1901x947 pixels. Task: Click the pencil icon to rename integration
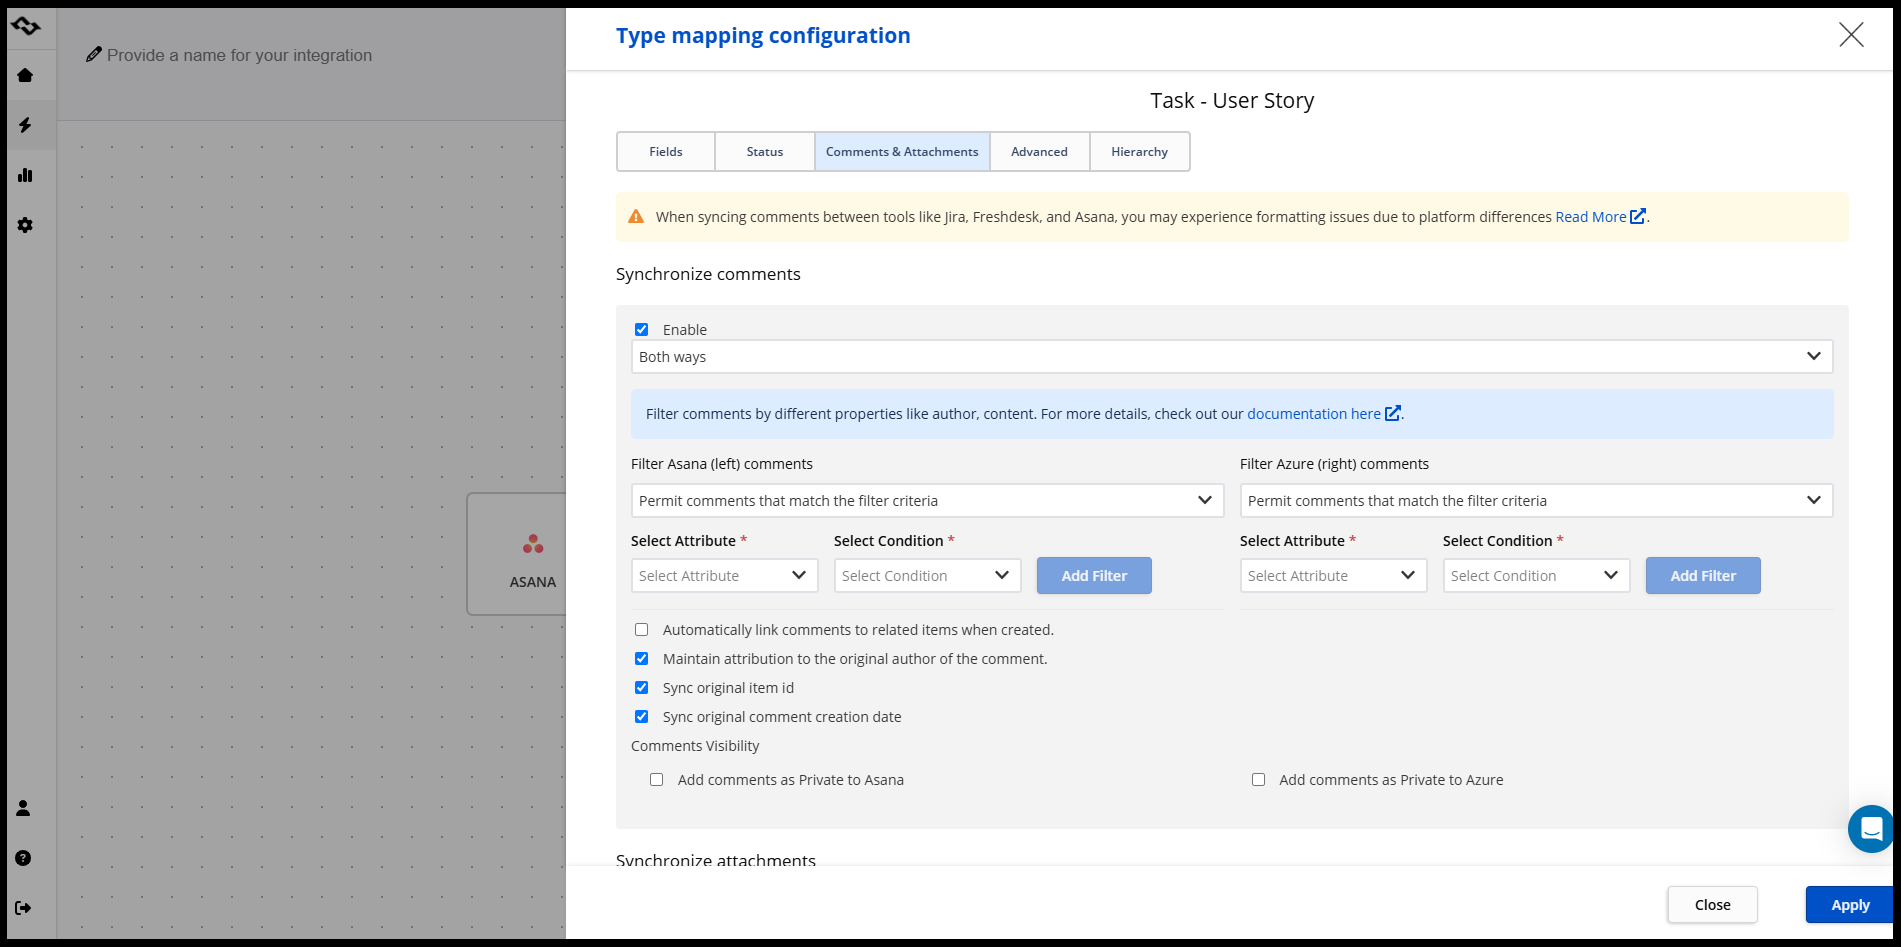coord(94,54)
